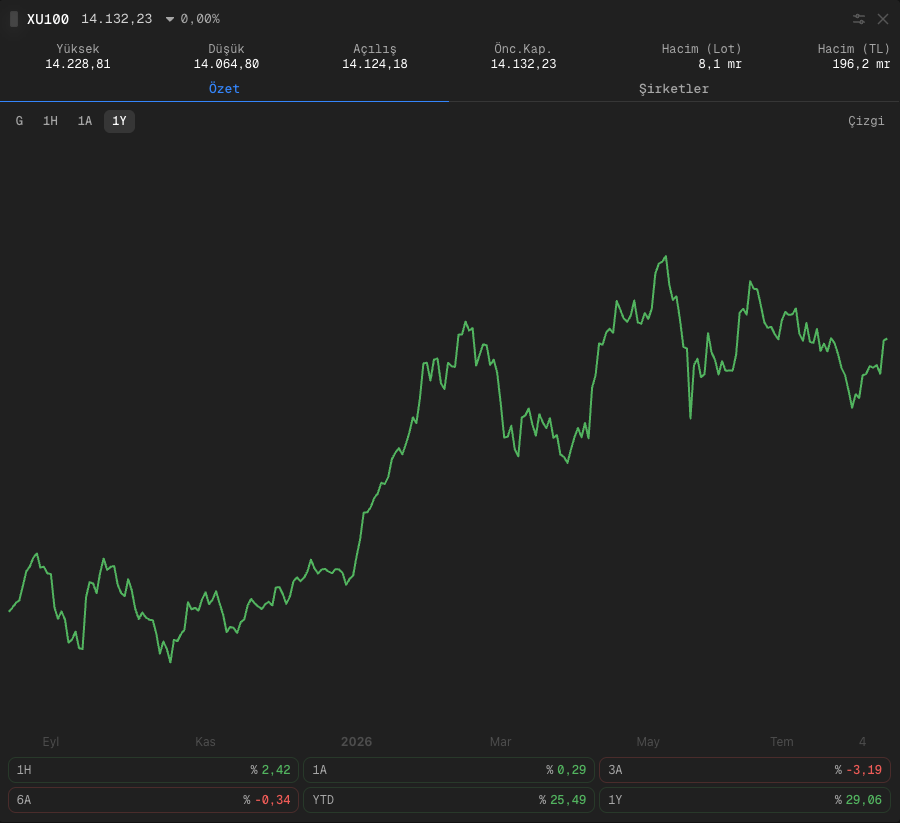The image size is (900, 823).
Task: Click the Hacim (TL) volume value
Action: point(861,64)
